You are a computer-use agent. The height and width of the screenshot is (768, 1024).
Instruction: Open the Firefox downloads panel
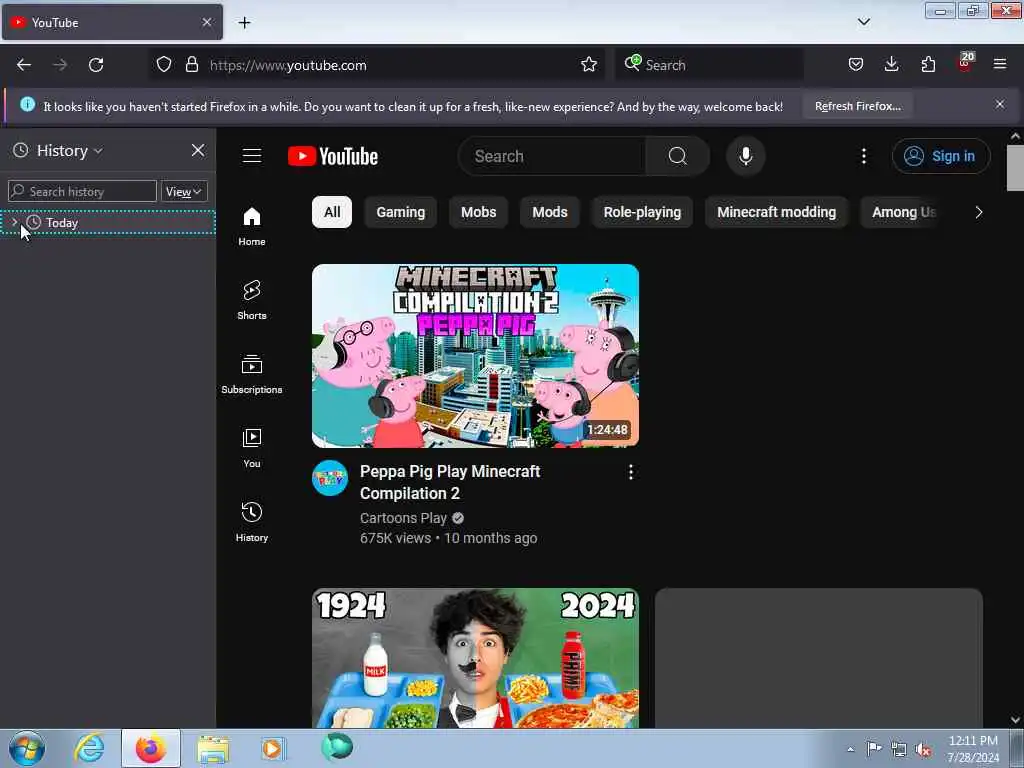tap(891, 65)
